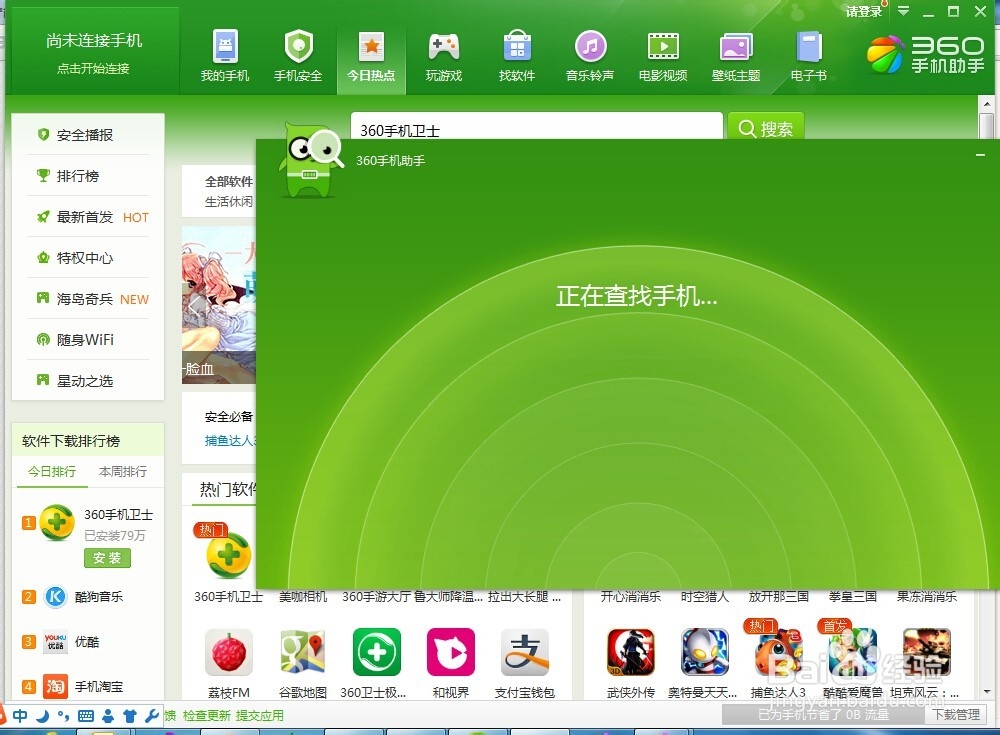This screenshot has width=1000, height=735.
Task: Click the anime banner thumbnail
Action: 219,305
